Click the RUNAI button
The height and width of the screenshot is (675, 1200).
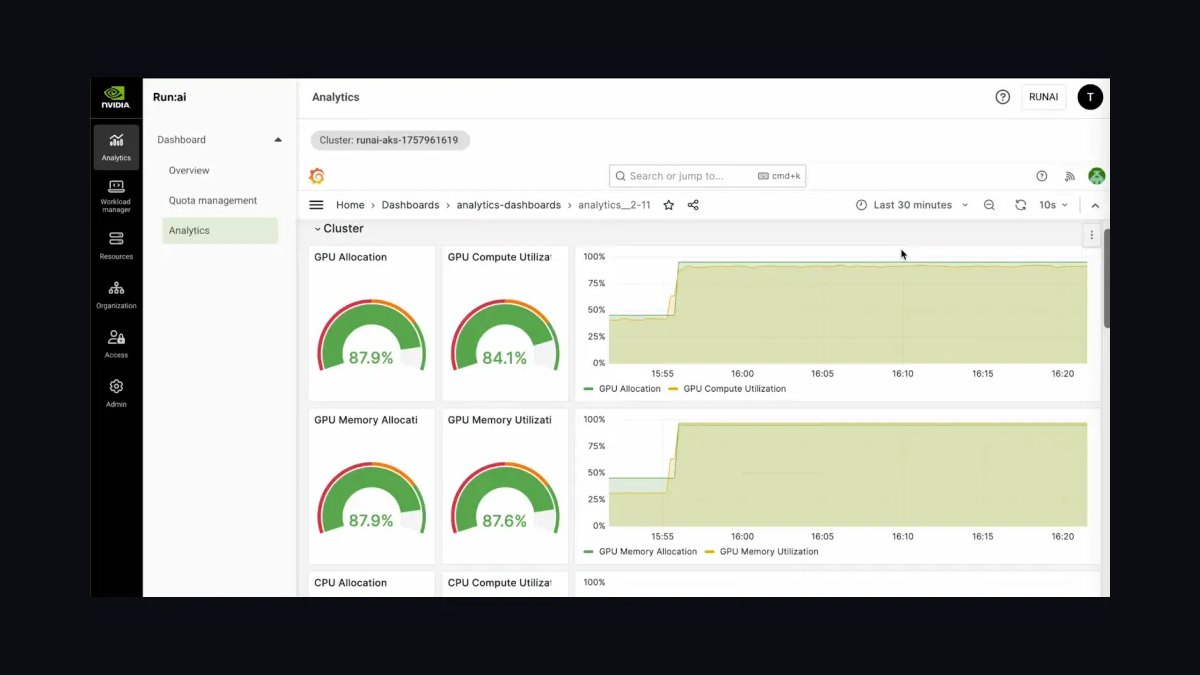(1043, 97)
